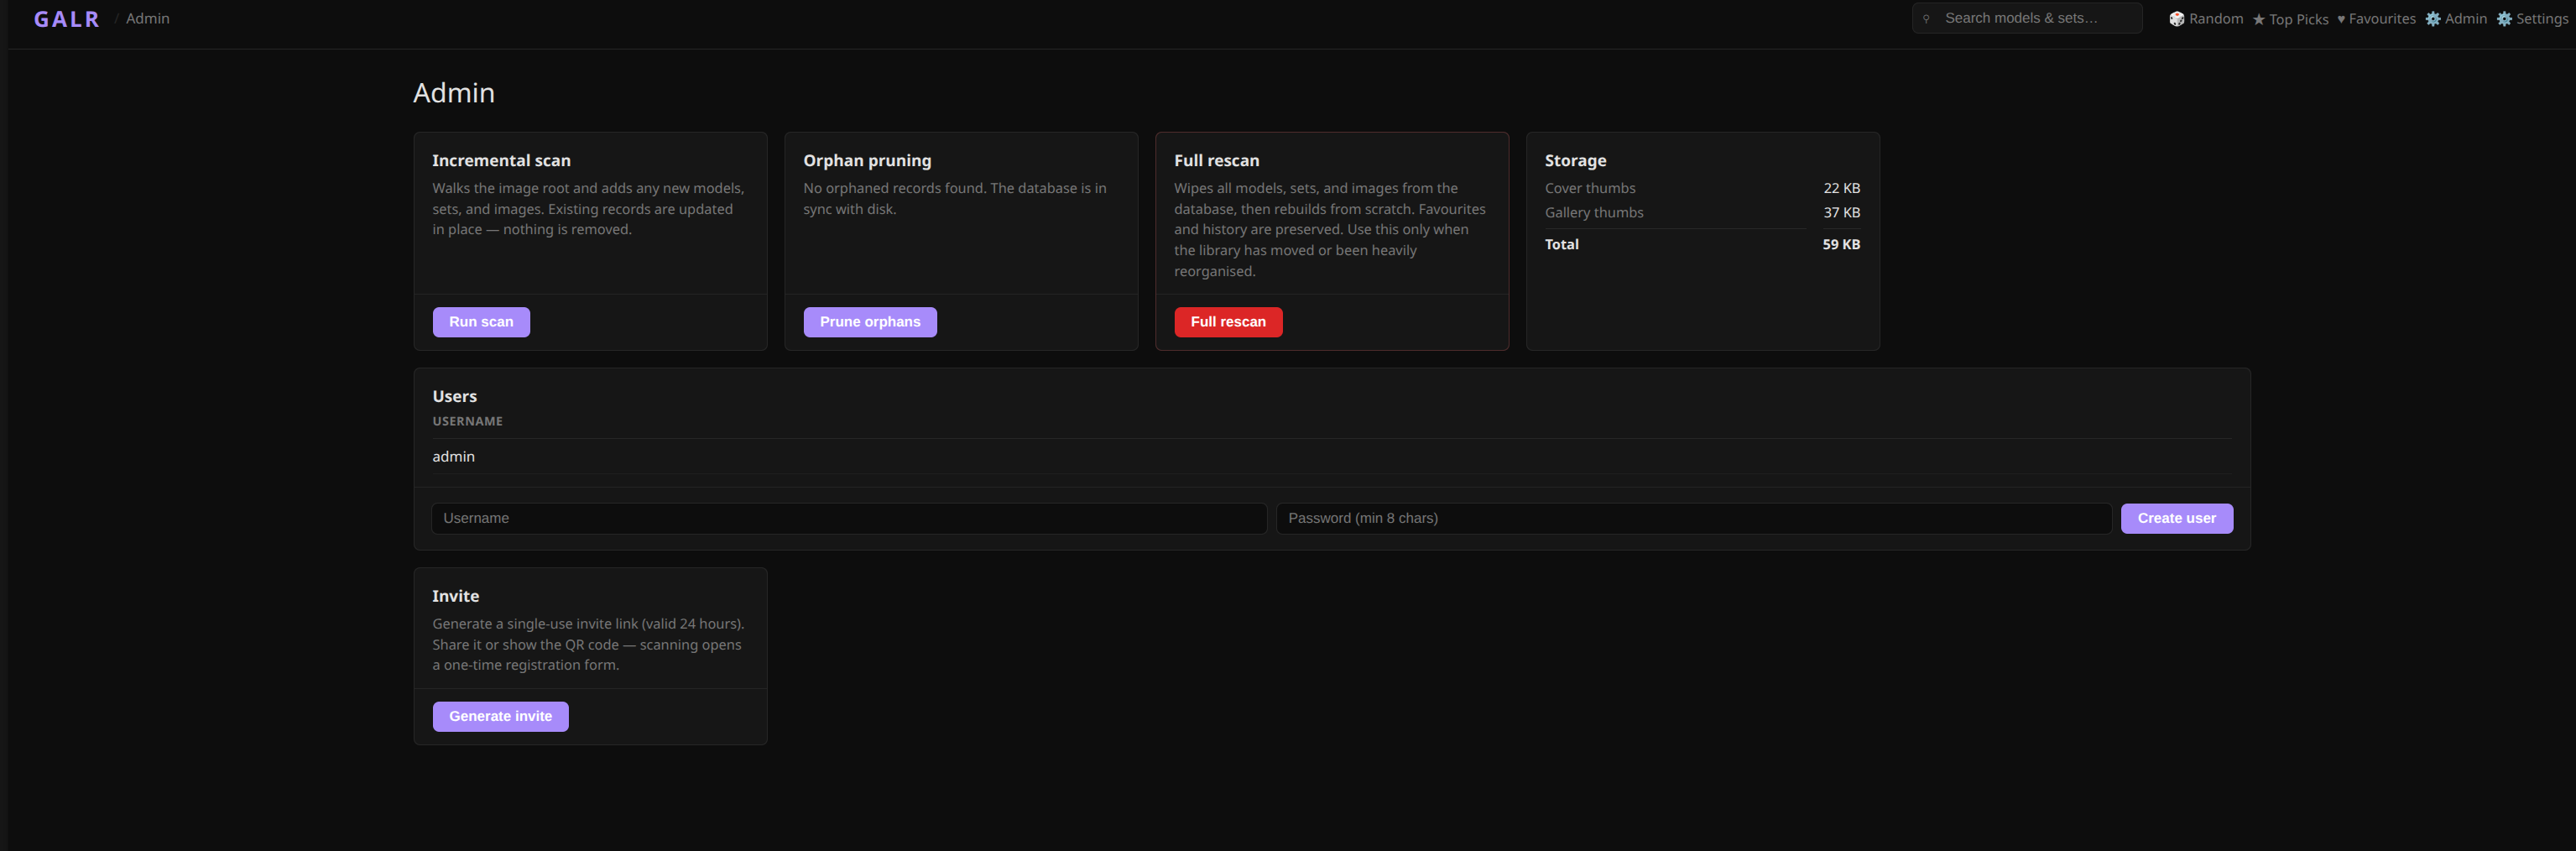
Task: Open the Admin gear icon
Action: 2436,18
